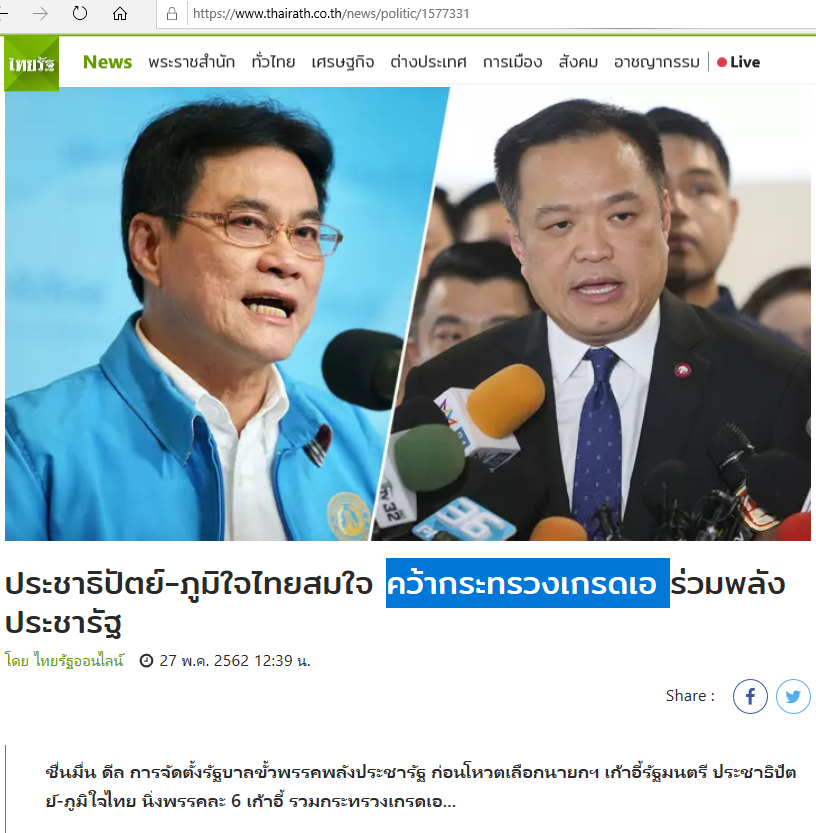This screenshot has height=833, width=816.
Task: Go to the เศรษฐกิจ section
Action: [x=343, y=62]
